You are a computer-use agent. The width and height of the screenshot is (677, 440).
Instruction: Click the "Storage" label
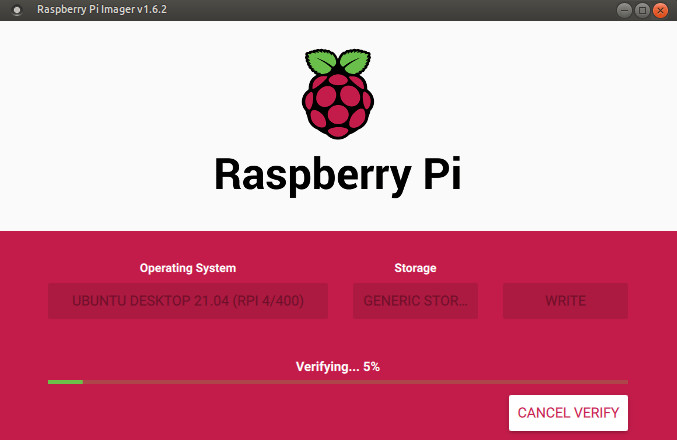415,268
